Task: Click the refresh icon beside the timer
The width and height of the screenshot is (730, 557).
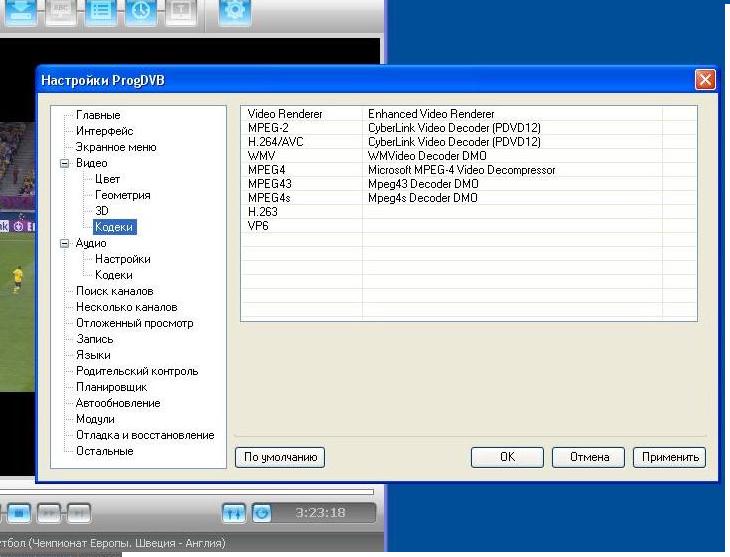Action: click(x=261, y=513)
